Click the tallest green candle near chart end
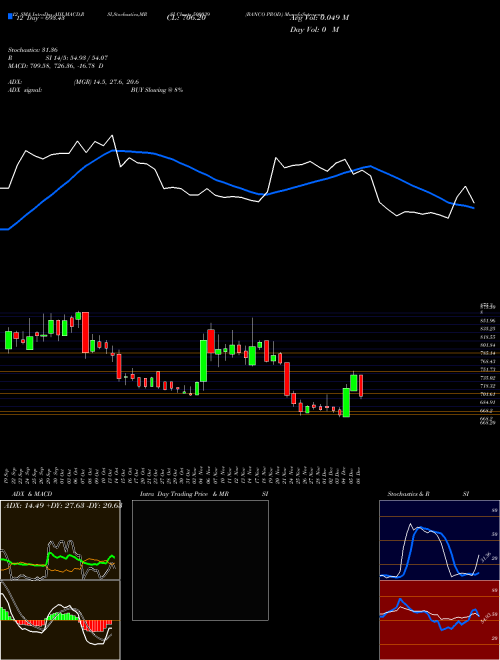Image resolution: width=500 pixels, height=660 pixels. pos(346,402)
